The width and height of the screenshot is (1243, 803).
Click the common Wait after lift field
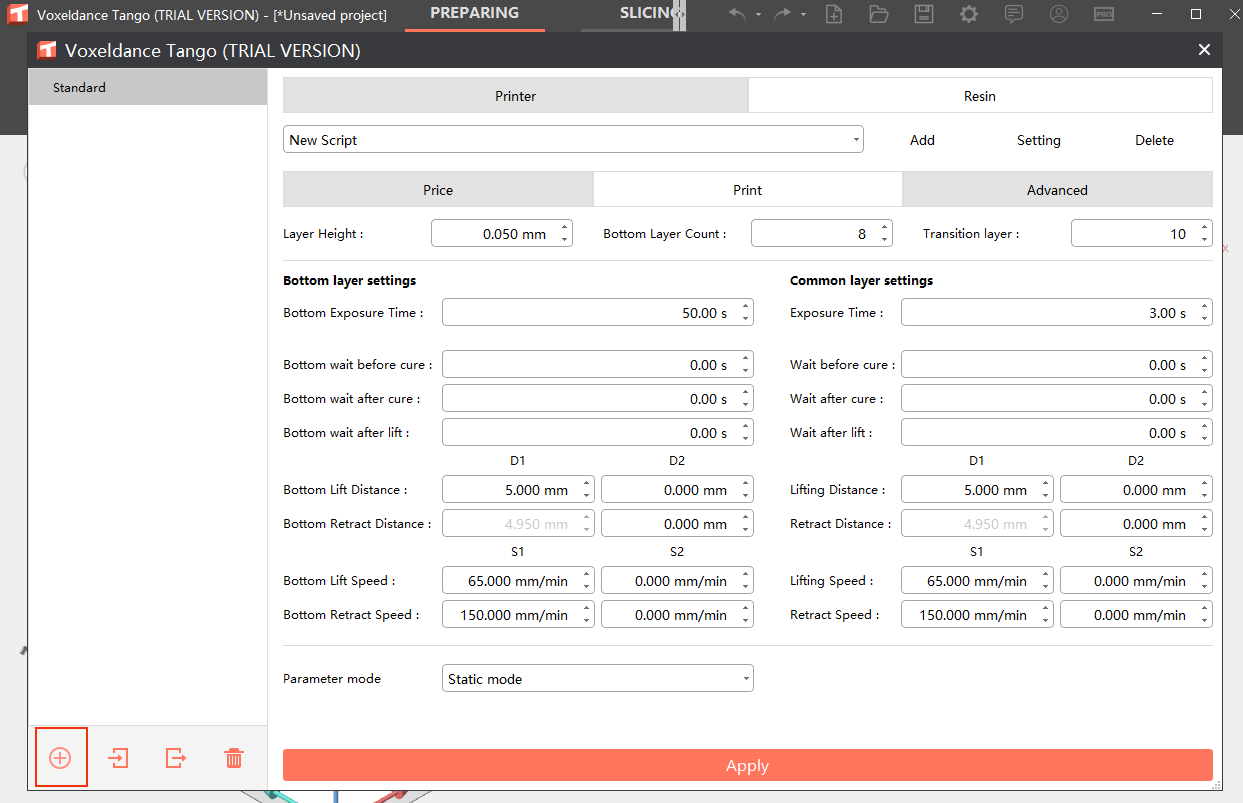click(x=1057, y=433)
